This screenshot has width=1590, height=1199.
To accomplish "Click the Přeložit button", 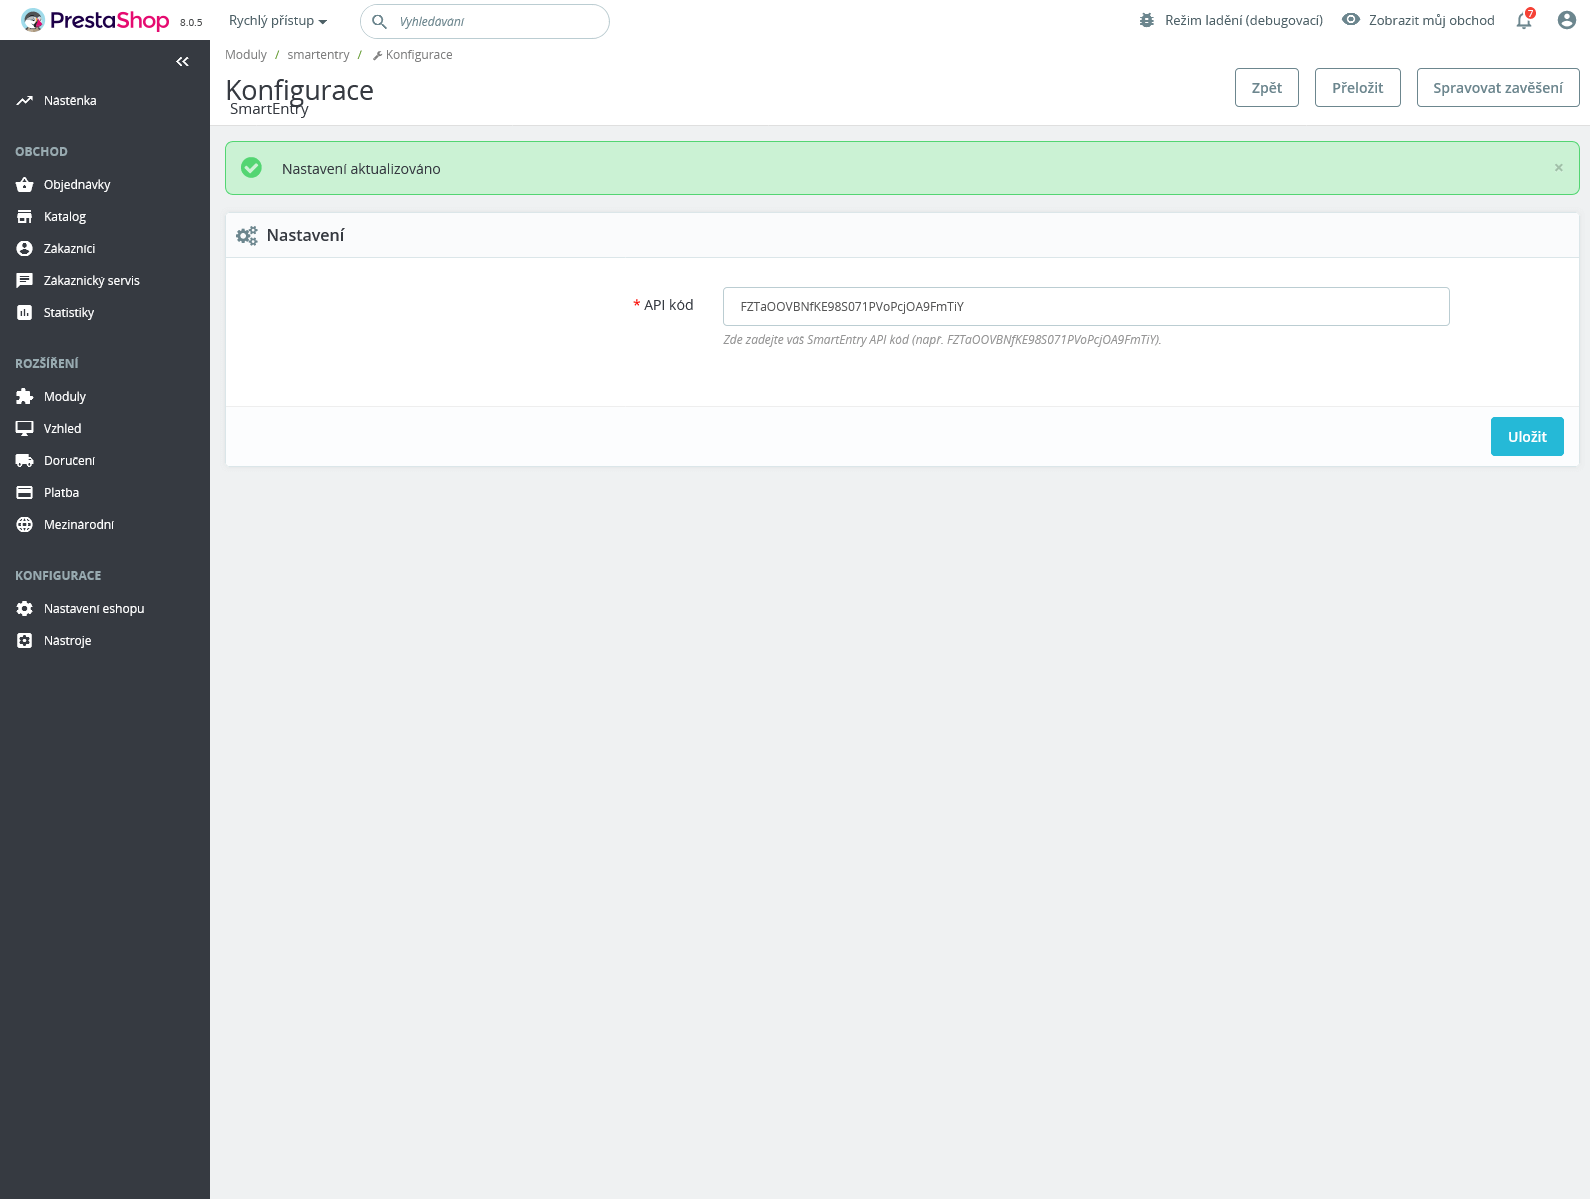I will [1357, 88].
